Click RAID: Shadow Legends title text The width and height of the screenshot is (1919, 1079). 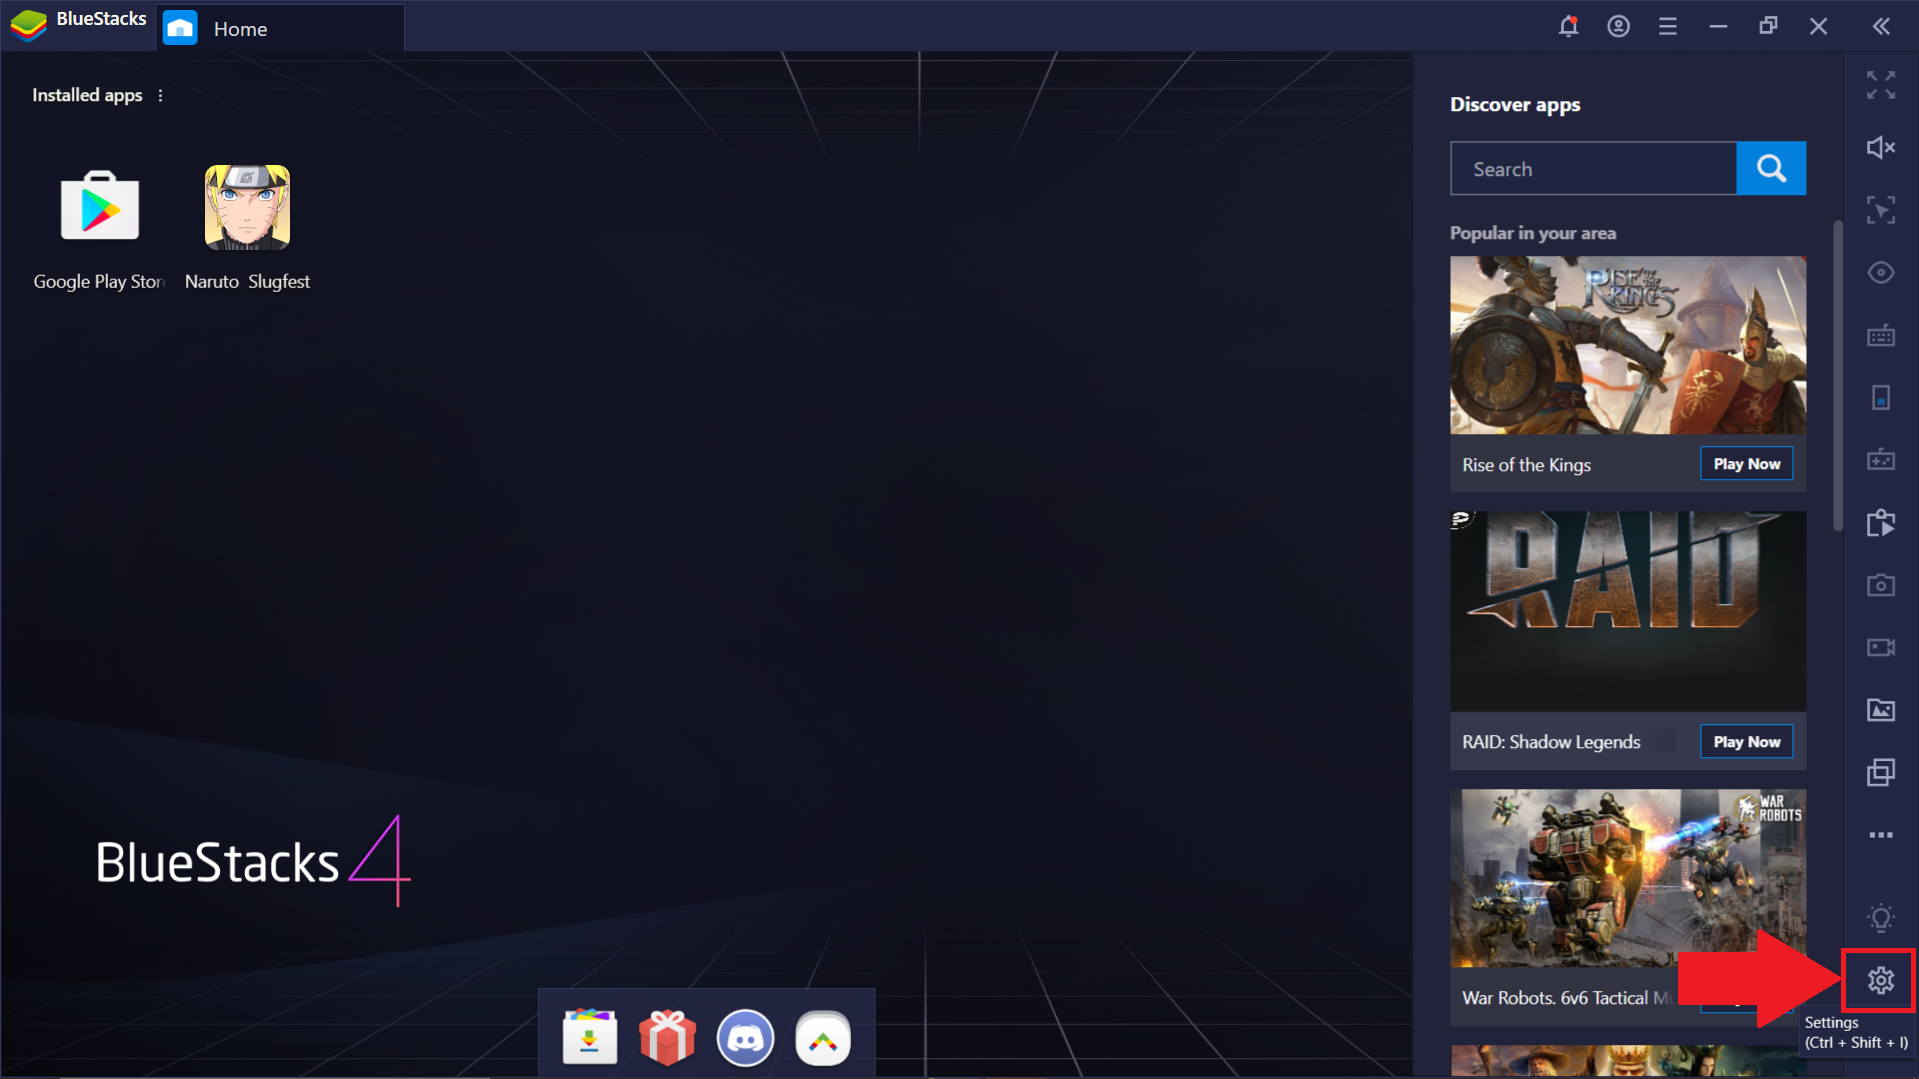point(1551,742)
